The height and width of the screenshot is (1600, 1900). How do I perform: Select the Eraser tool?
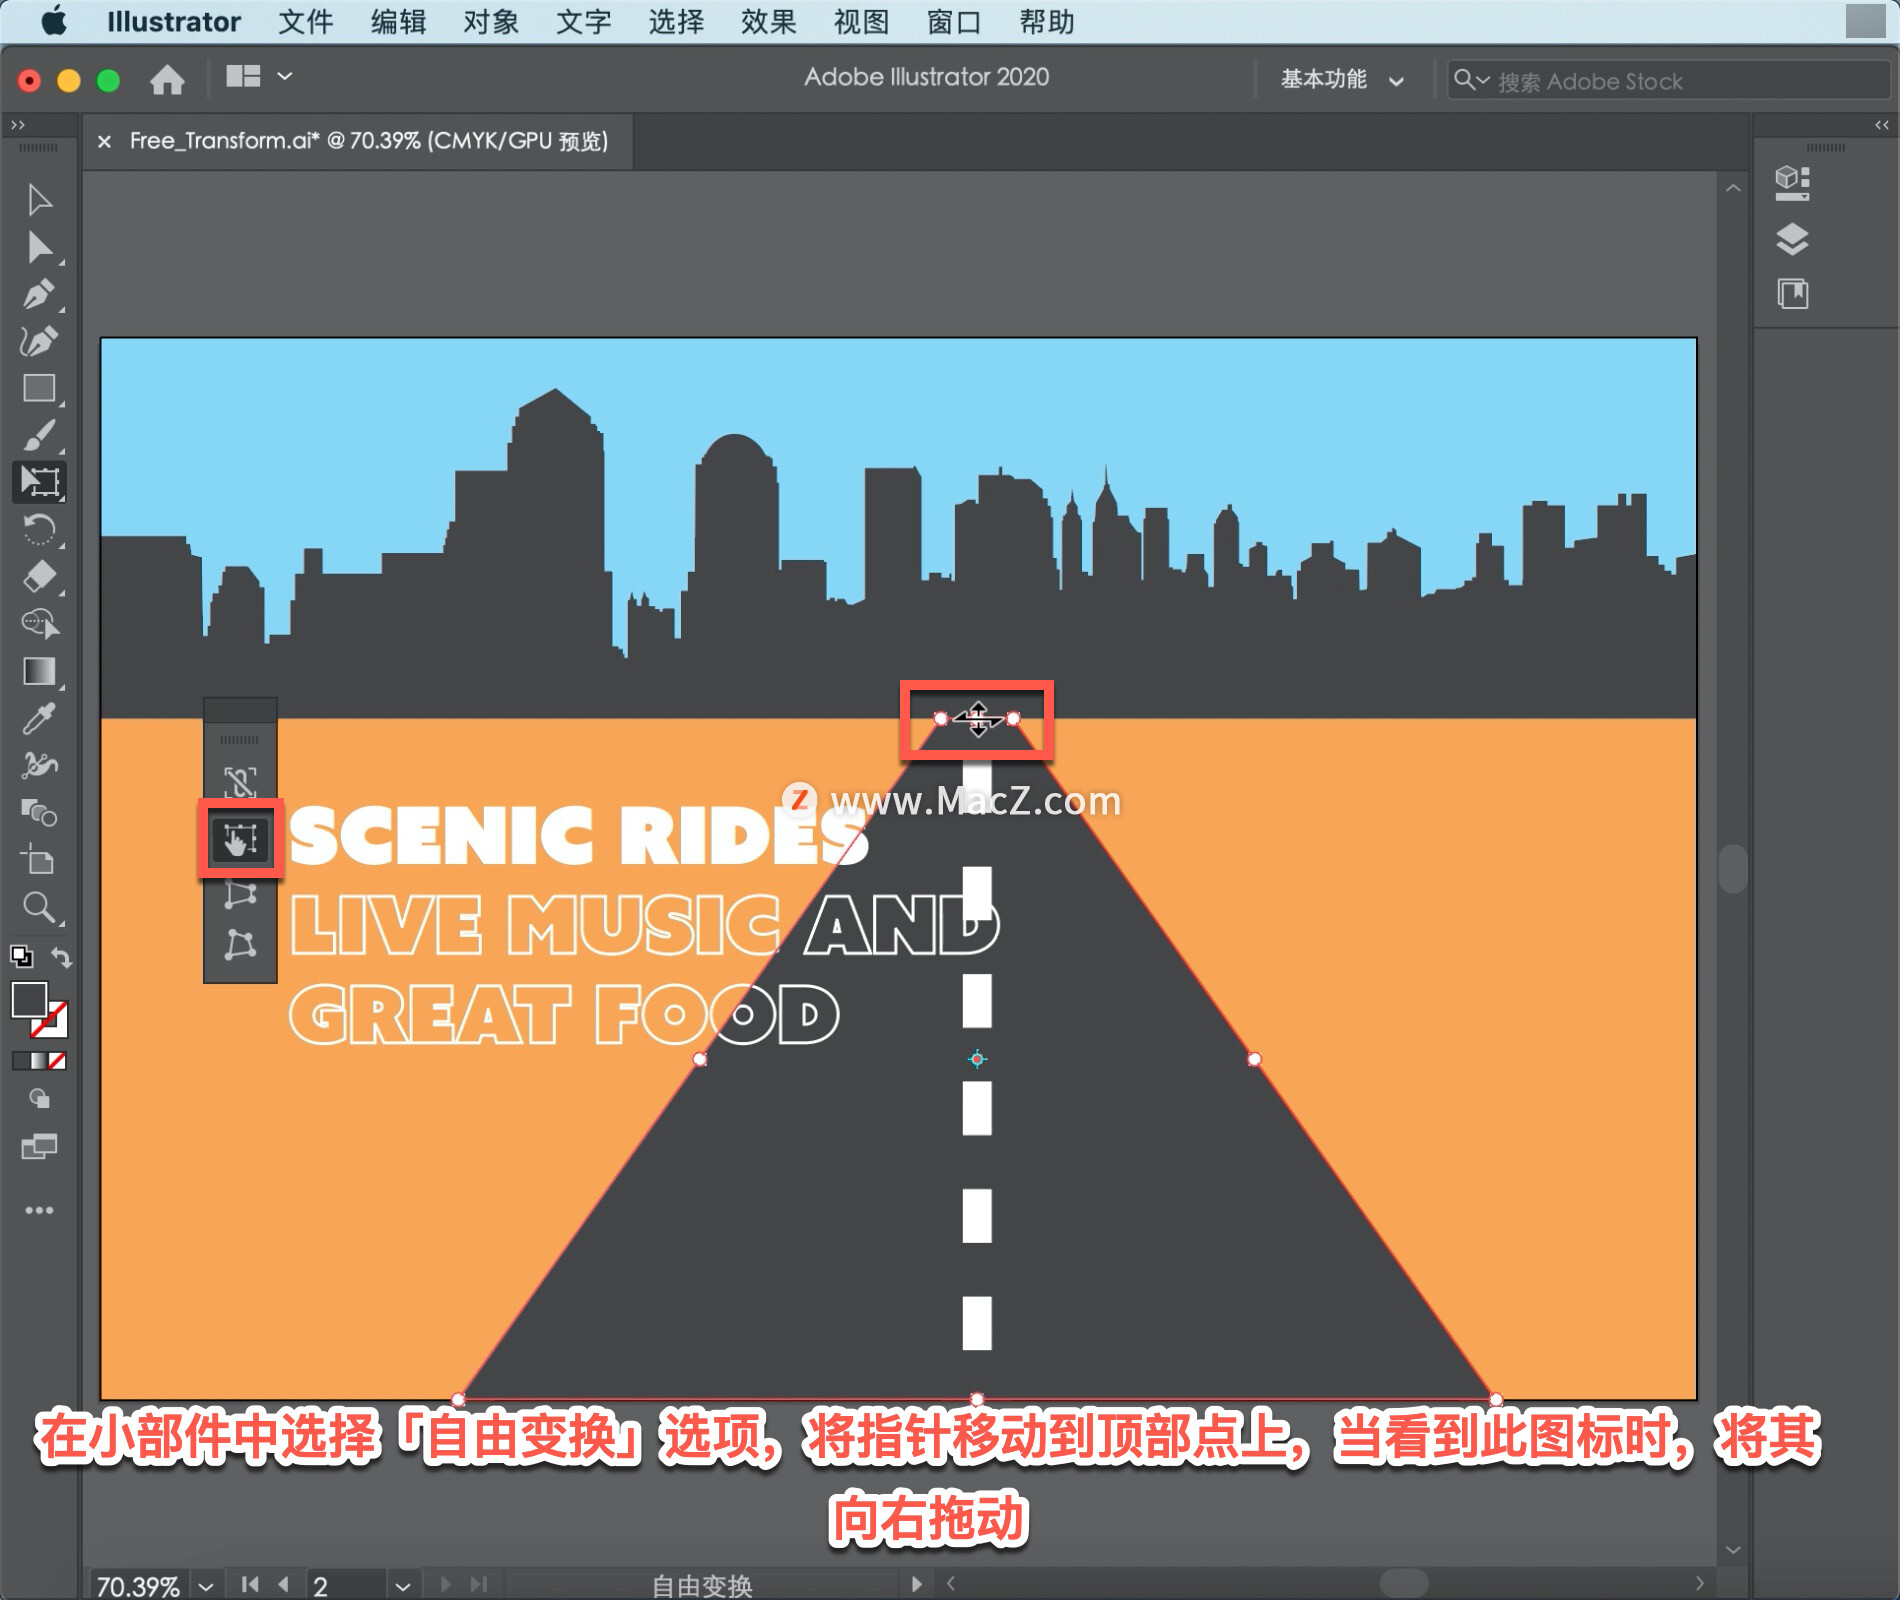(39, 577)
